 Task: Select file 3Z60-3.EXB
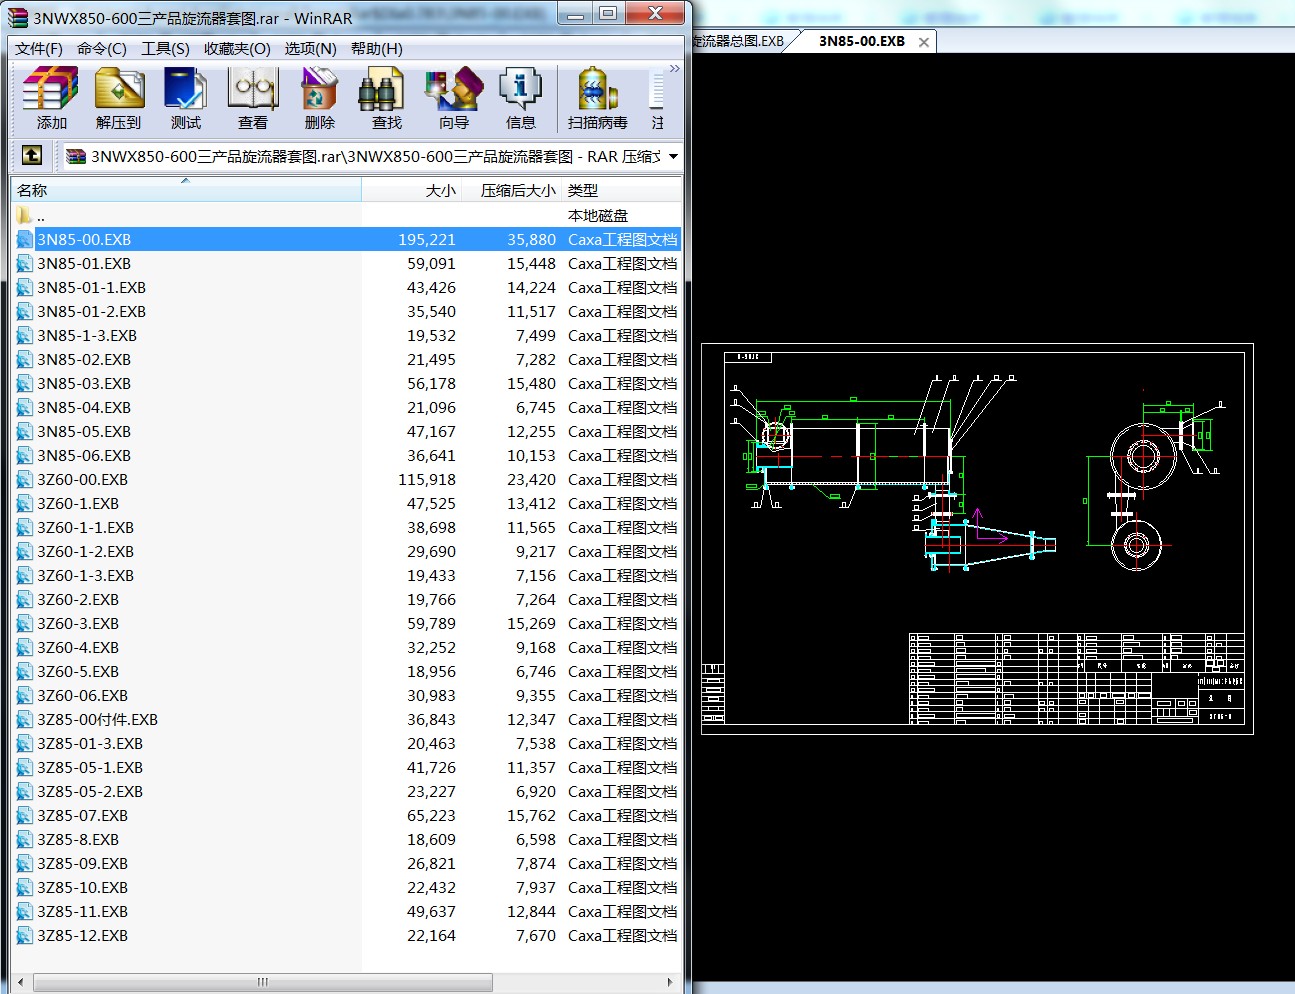coord(347,623)
